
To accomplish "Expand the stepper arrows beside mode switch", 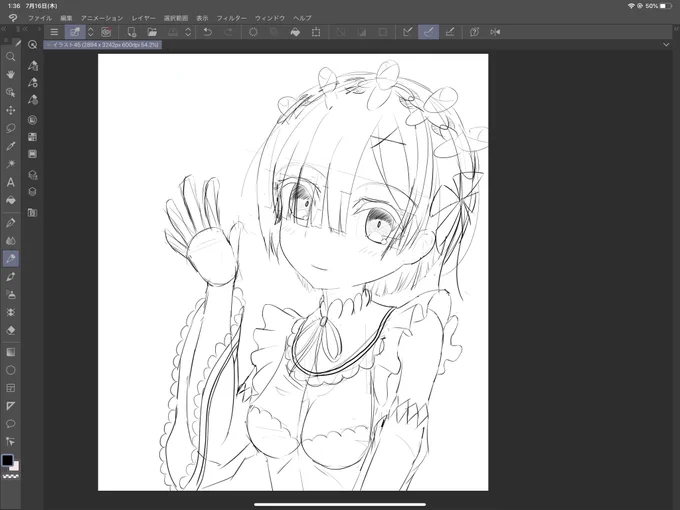I will (x=91, y=32).
